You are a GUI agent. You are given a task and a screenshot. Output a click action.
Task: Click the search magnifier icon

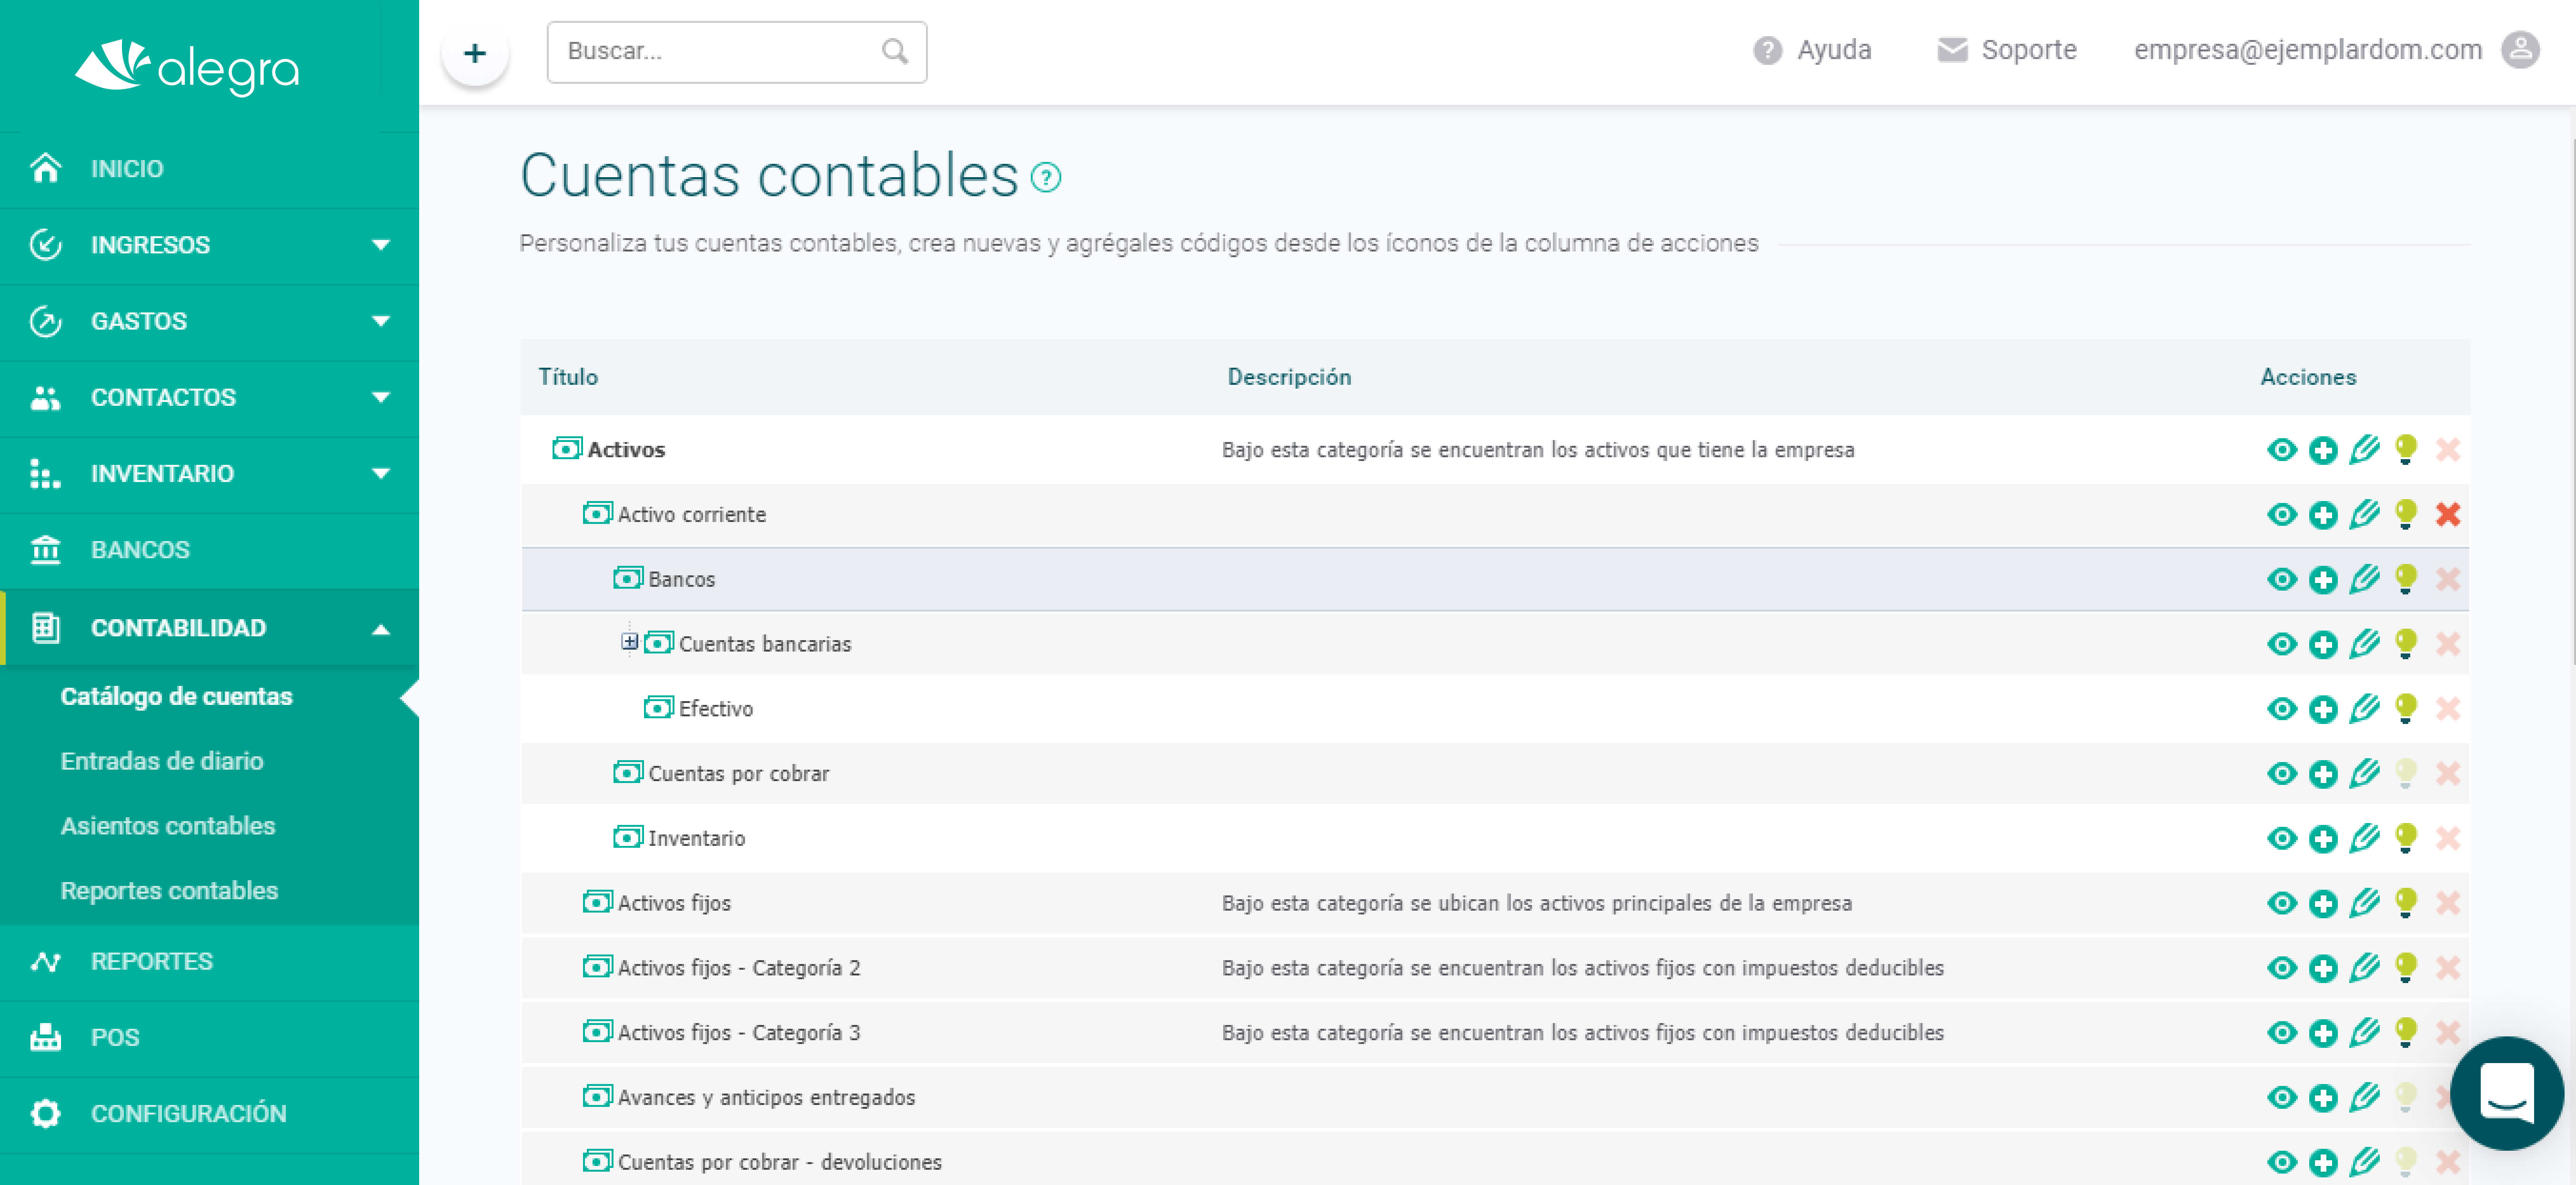coord(894,51)
